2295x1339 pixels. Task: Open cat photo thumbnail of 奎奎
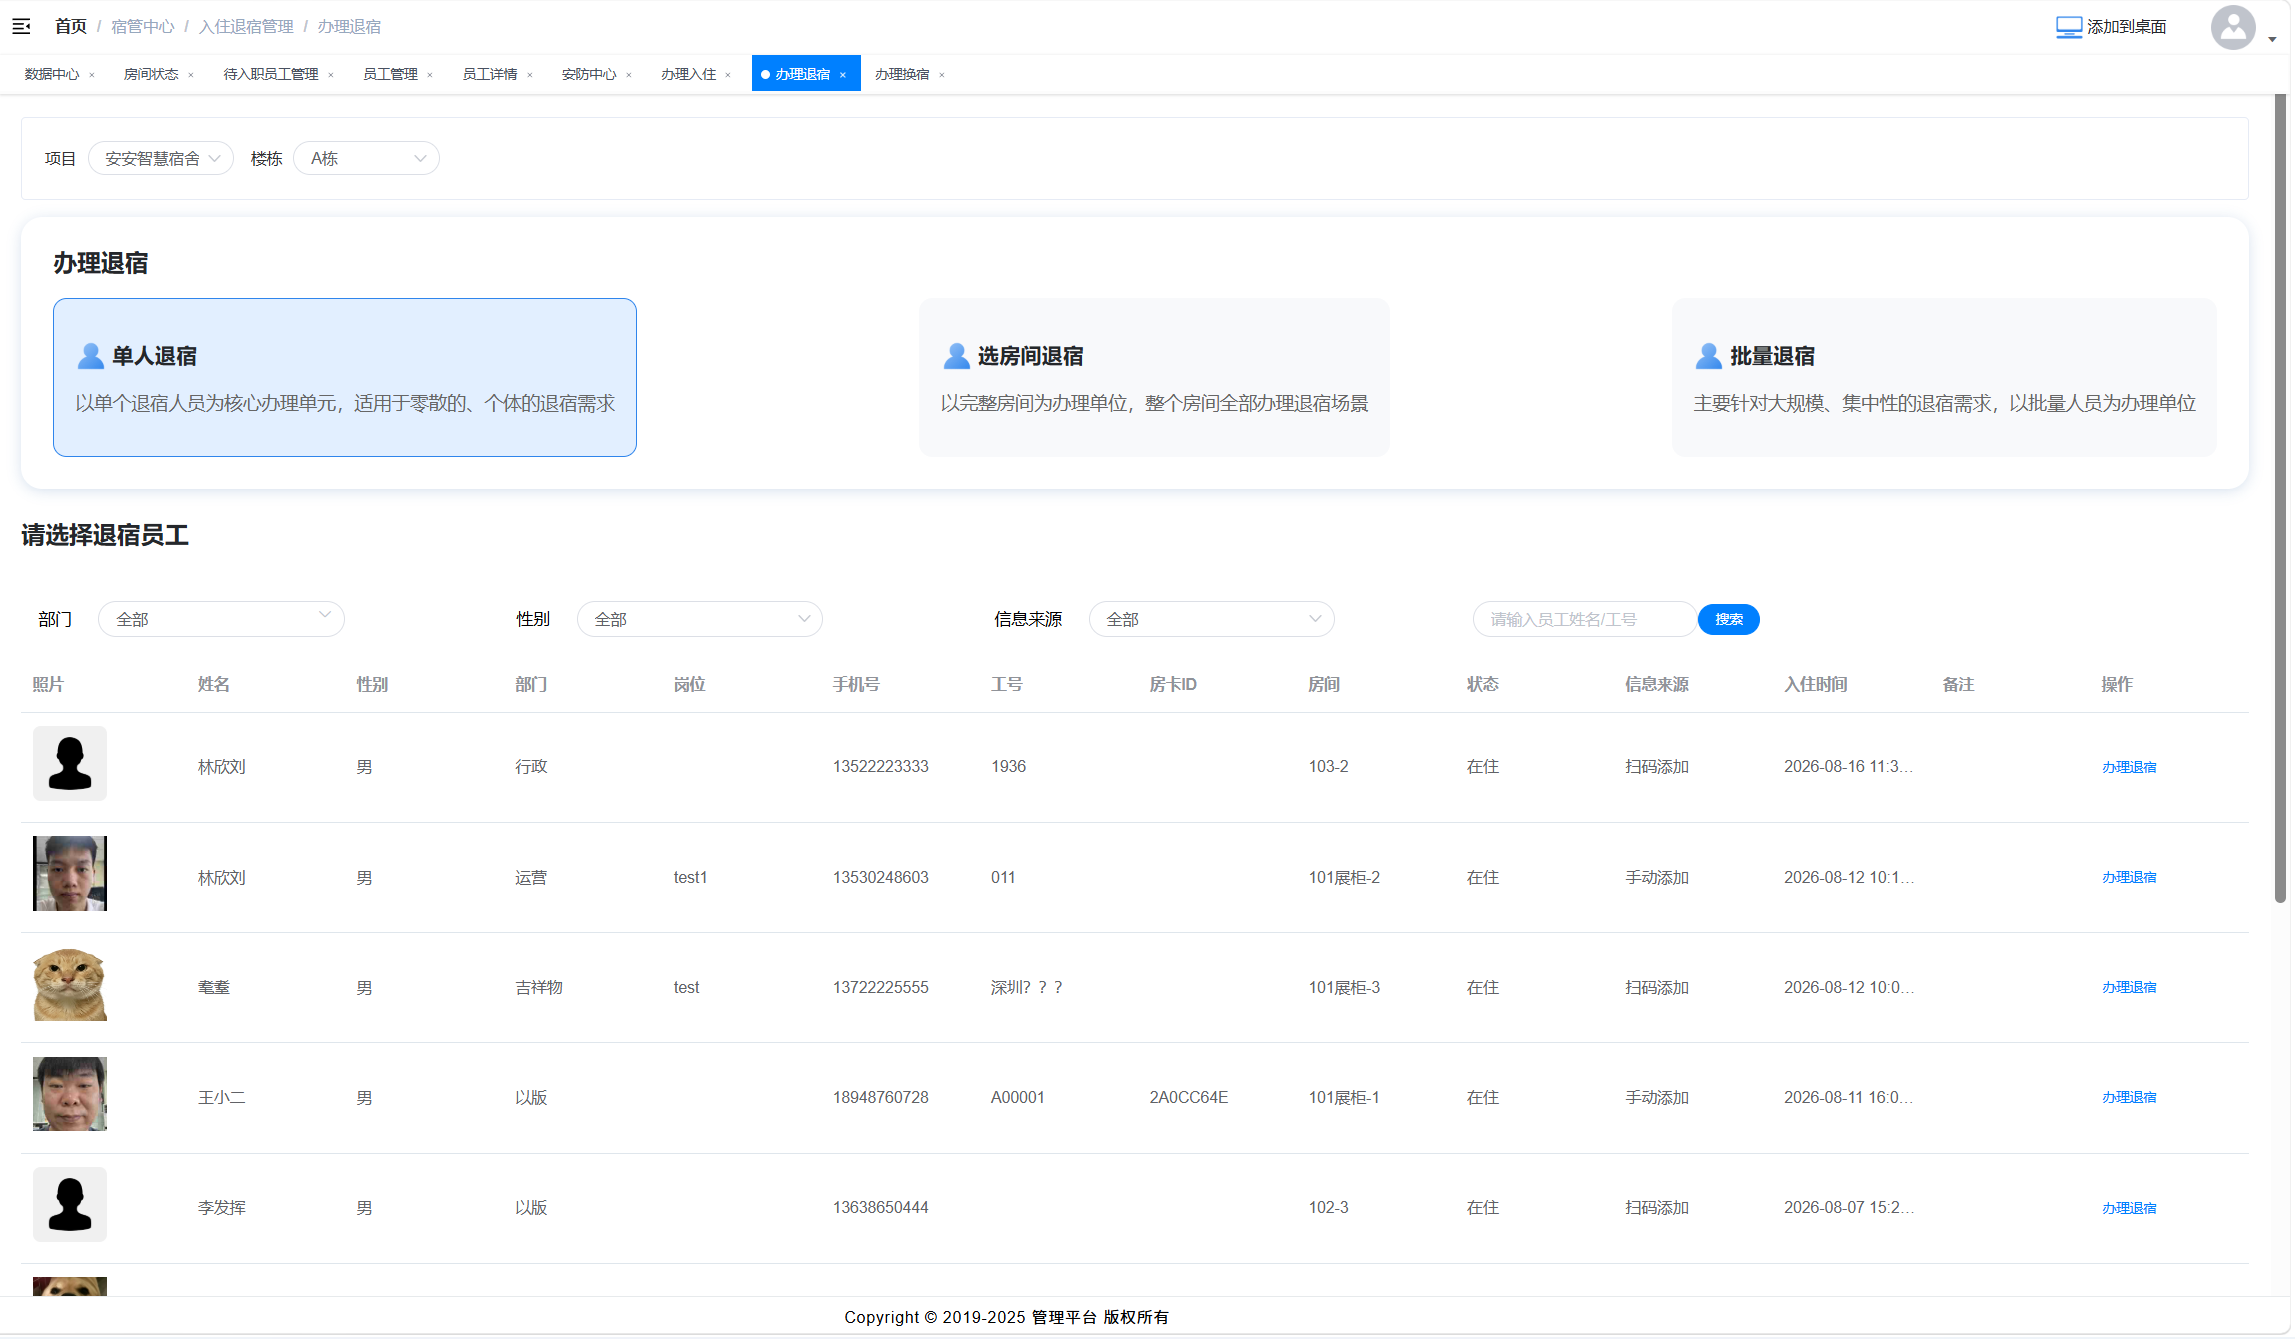point(70,984)
